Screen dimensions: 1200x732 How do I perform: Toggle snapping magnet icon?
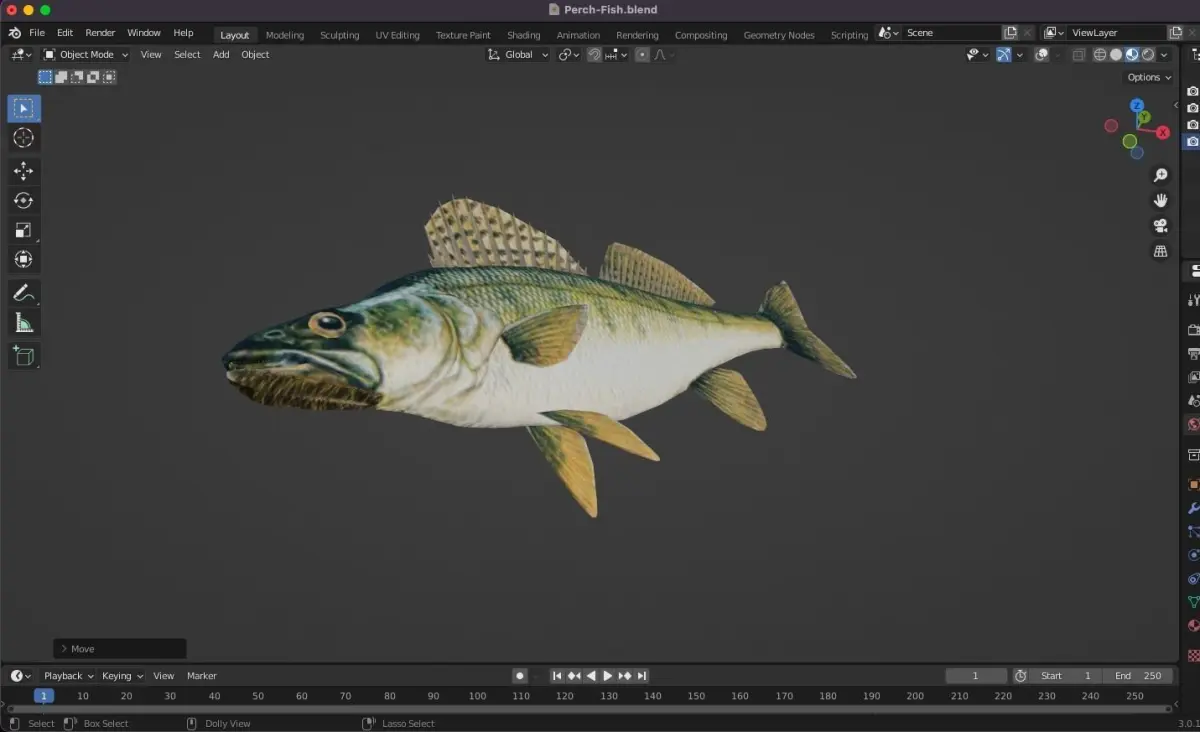click(594, 55)
